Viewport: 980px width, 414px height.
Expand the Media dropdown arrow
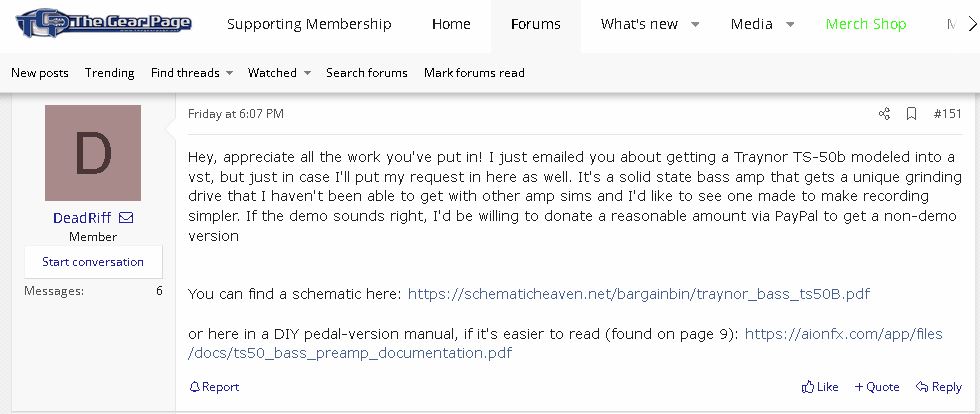790,25
